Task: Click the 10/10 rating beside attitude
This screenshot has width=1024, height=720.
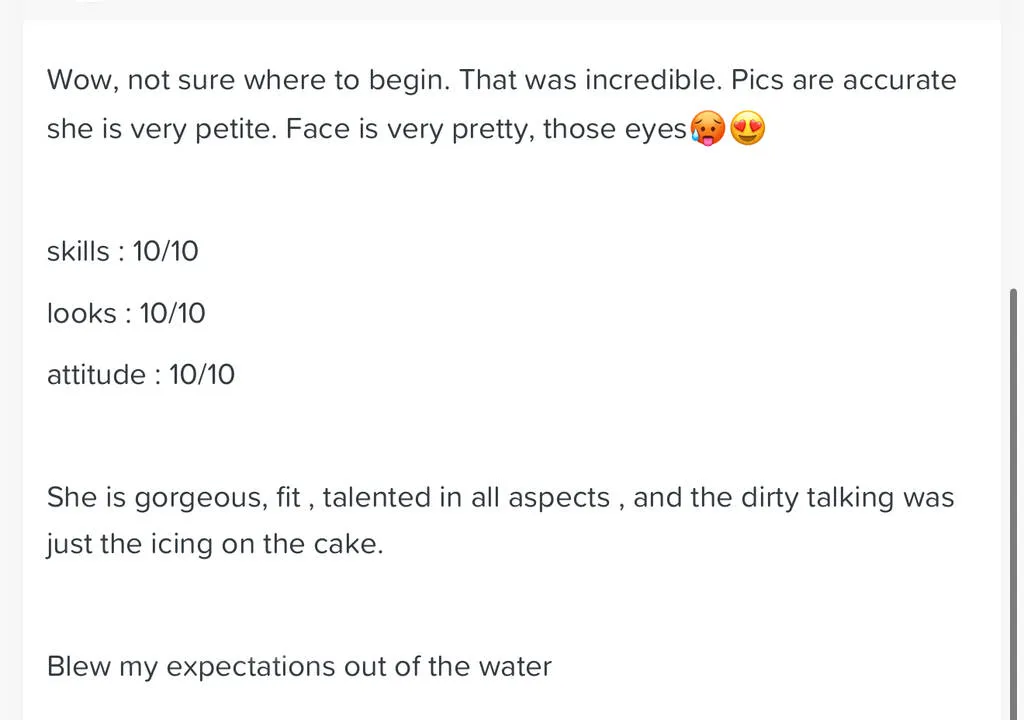Action: tap(202, 375)
